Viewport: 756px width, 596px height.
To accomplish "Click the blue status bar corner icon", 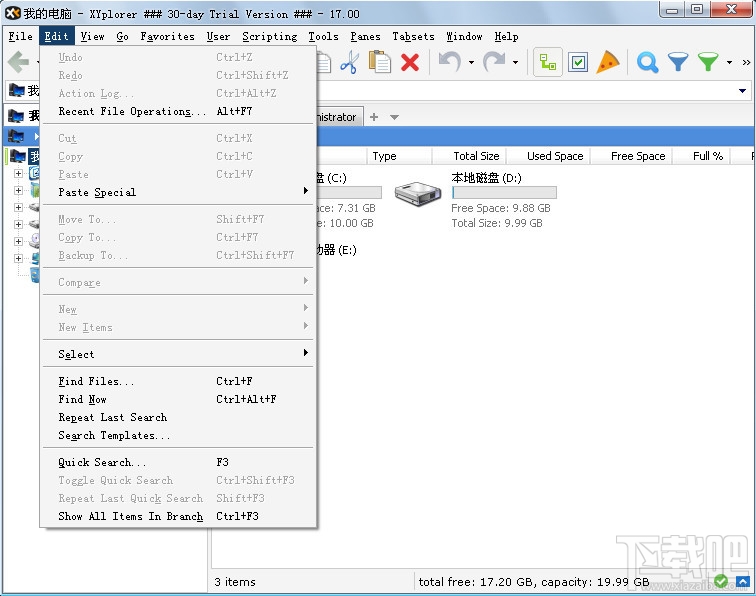I will tap(742, 582).
